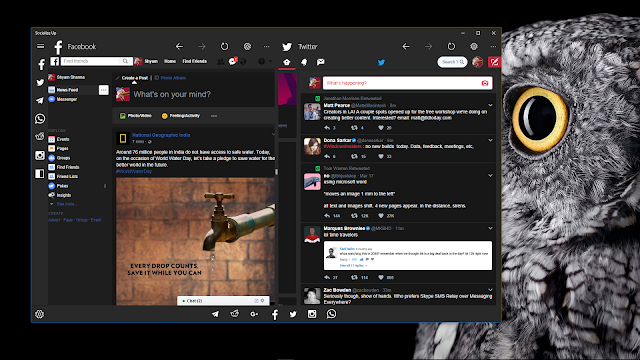Expand Matt Pearce tweet options chevron
Screen dimensions: 640x360
(x=490, y=105)
